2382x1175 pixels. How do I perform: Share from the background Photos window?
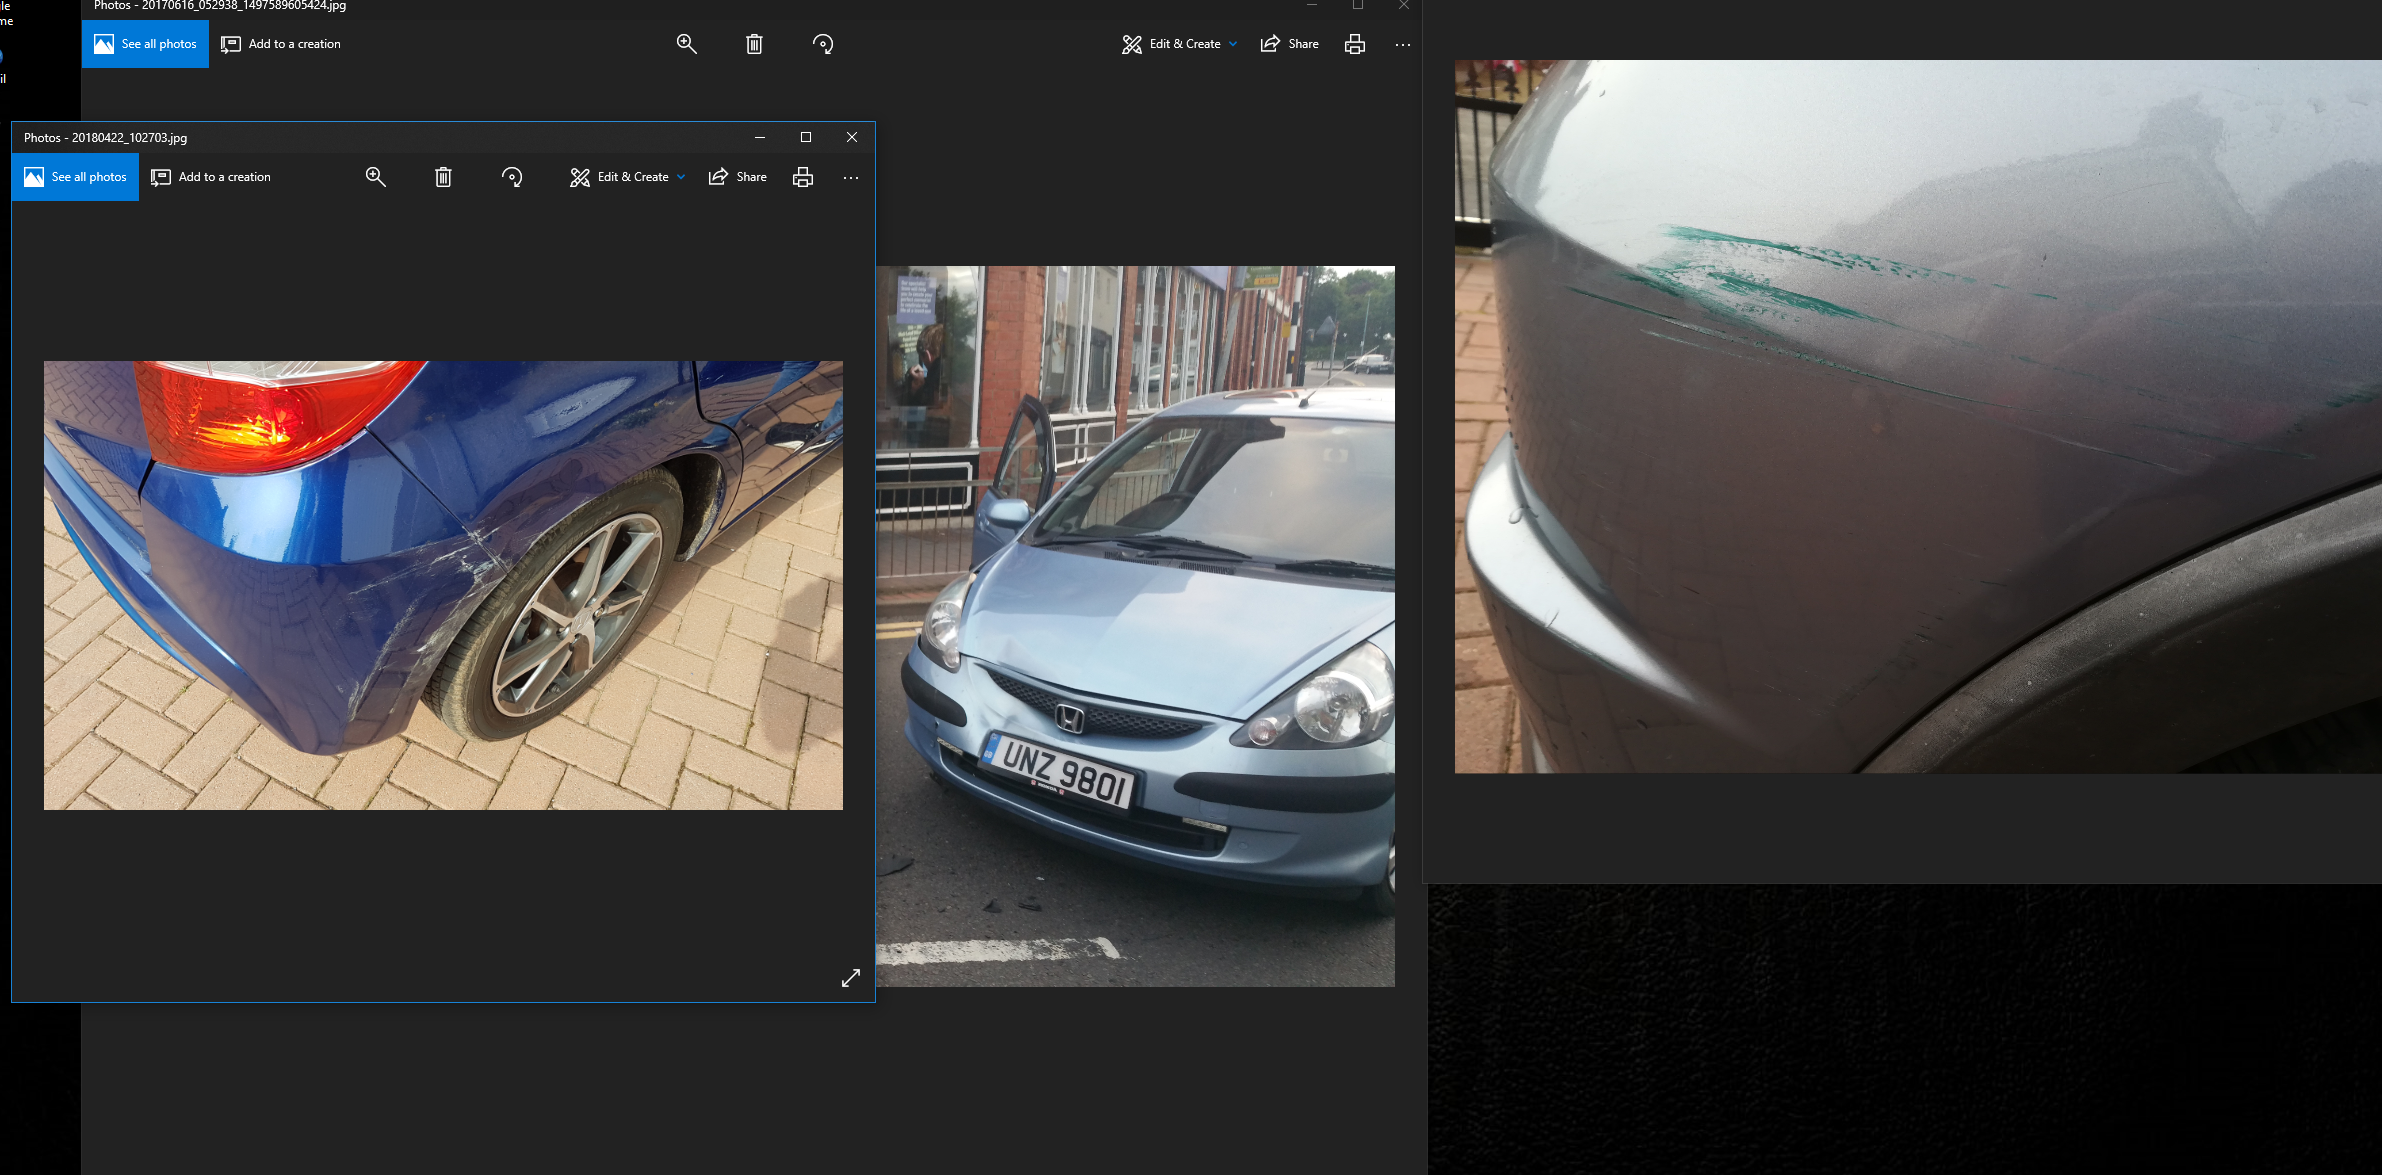(1290, 44)
